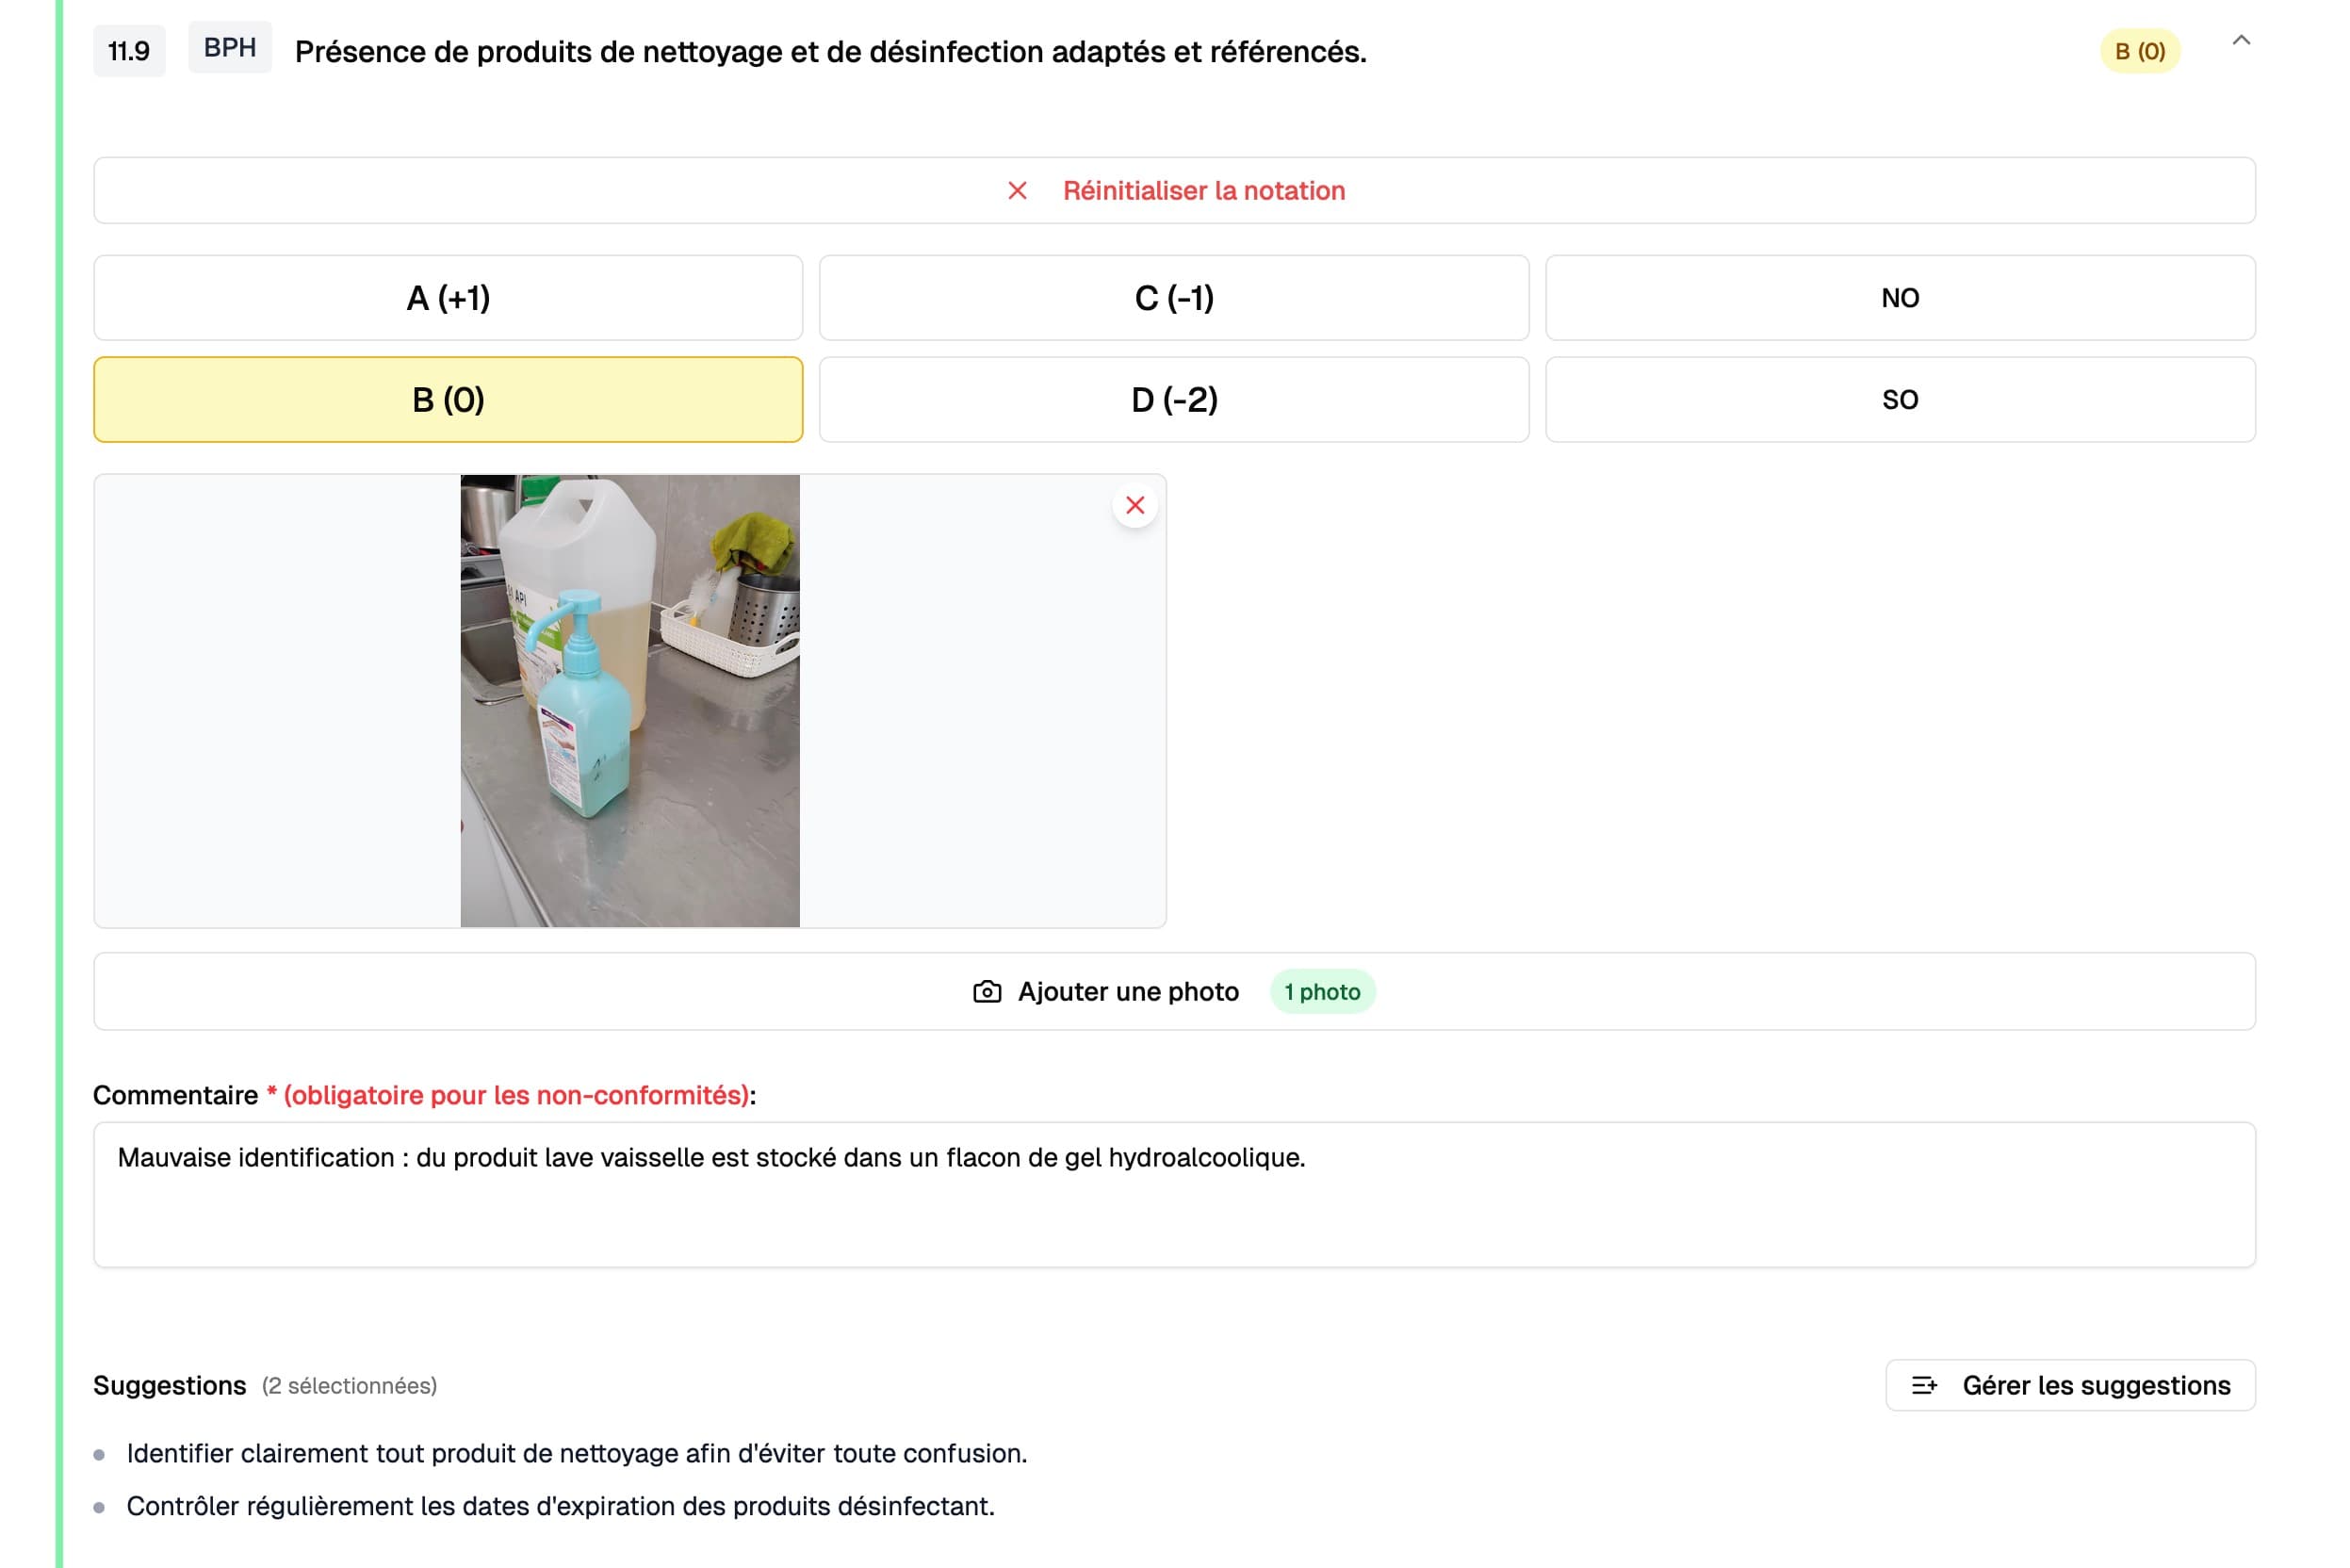The image size is (2350, 1568).
Task: Choose the SO rating option
Action: click(1900, 400)
